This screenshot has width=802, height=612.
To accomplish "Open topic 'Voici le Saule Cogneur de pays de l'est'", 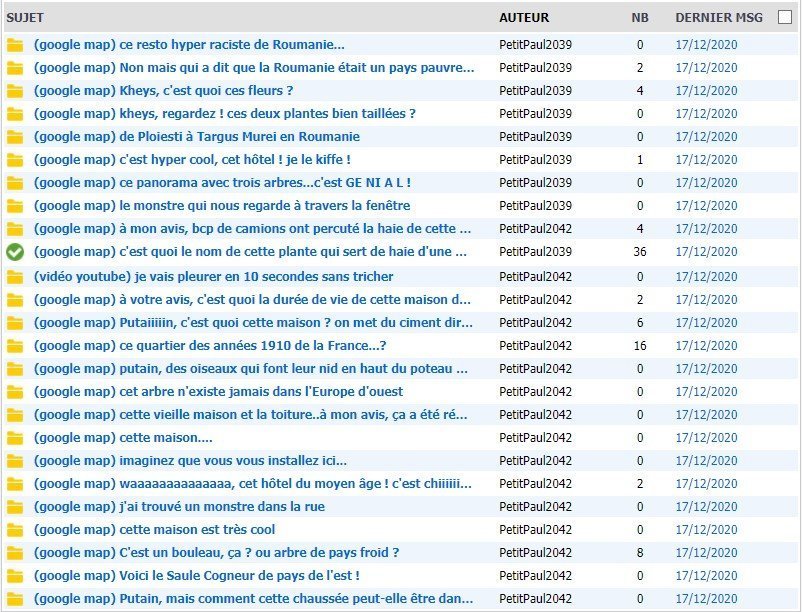I will 197,576.
